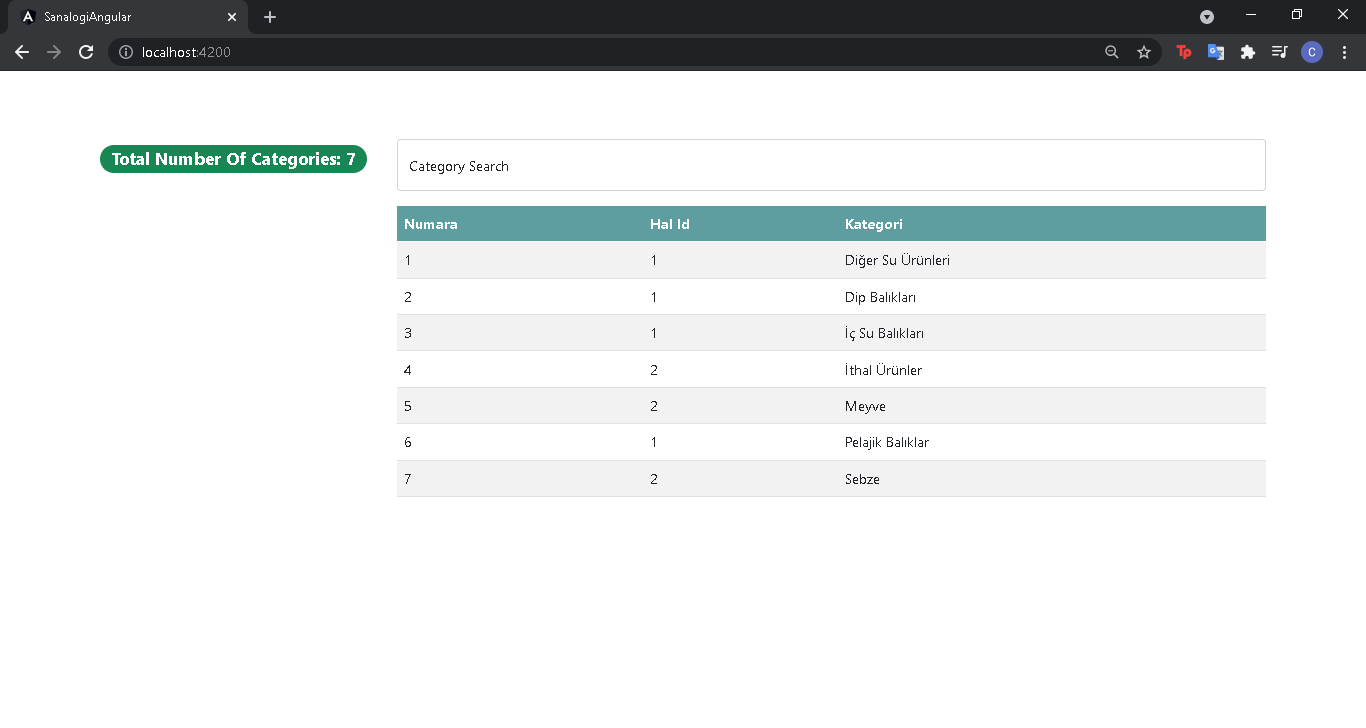Click Numara 4 in İthal Ürünler row
Viewport: 1366px width, 728px height.
[408, 370]
